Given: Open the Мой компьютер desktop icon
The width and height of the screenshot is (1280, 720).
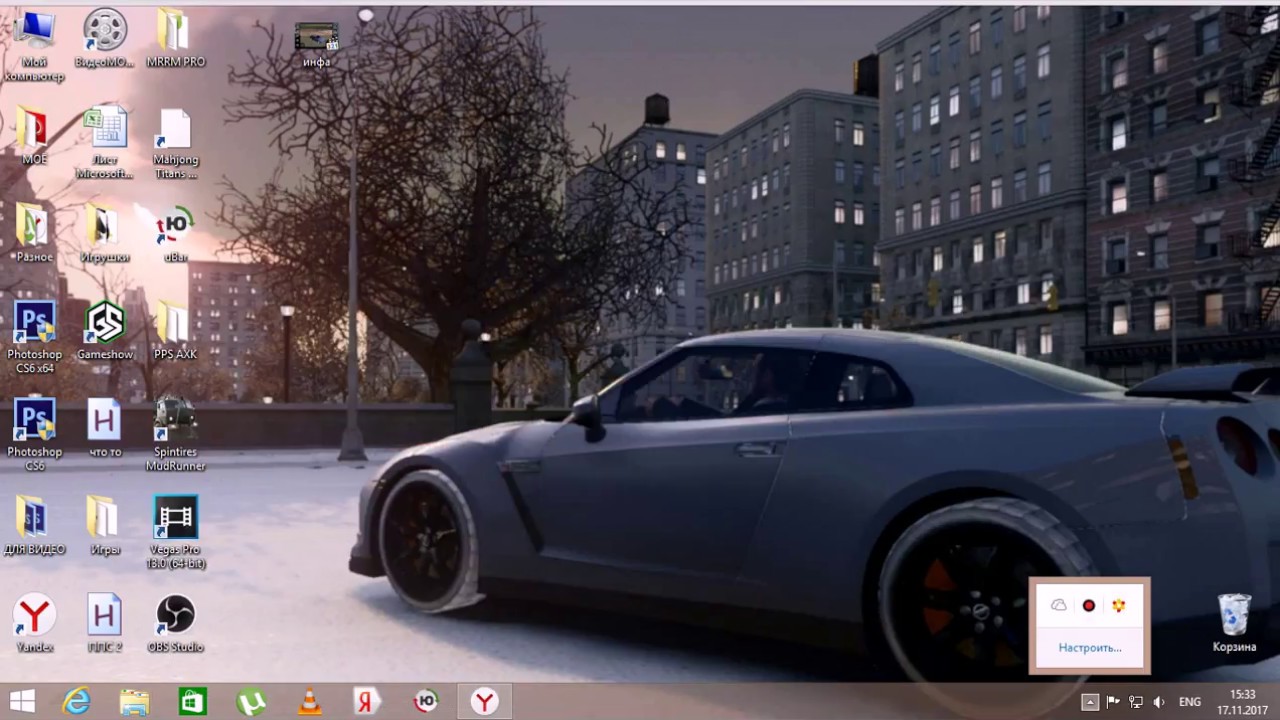Looking at the screenshot, I should coord(34,46).
